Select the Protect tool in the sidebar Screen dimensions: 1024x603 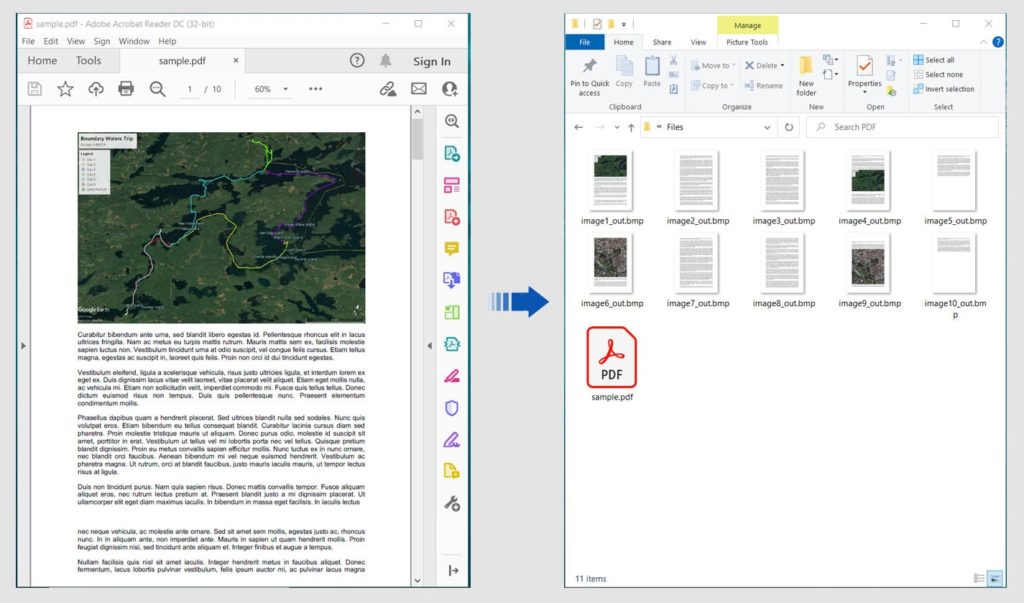click(452, 407)
